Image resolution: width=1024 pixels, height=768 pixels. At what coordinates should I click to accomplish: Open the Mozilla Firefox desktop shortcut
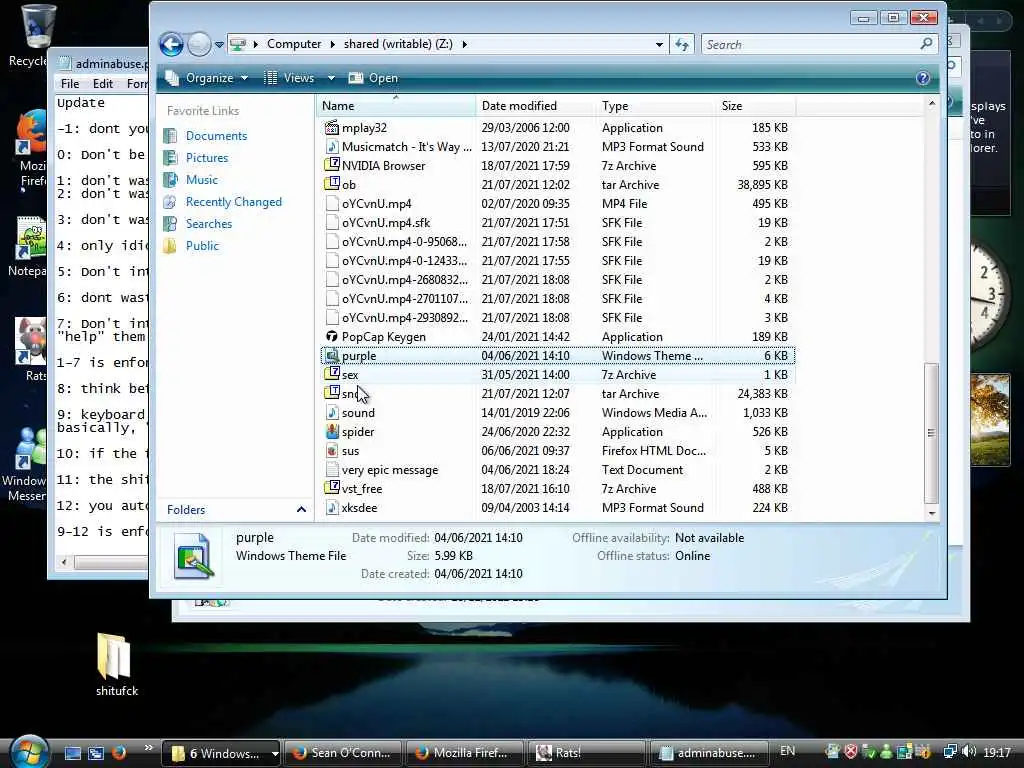point(31,149)
